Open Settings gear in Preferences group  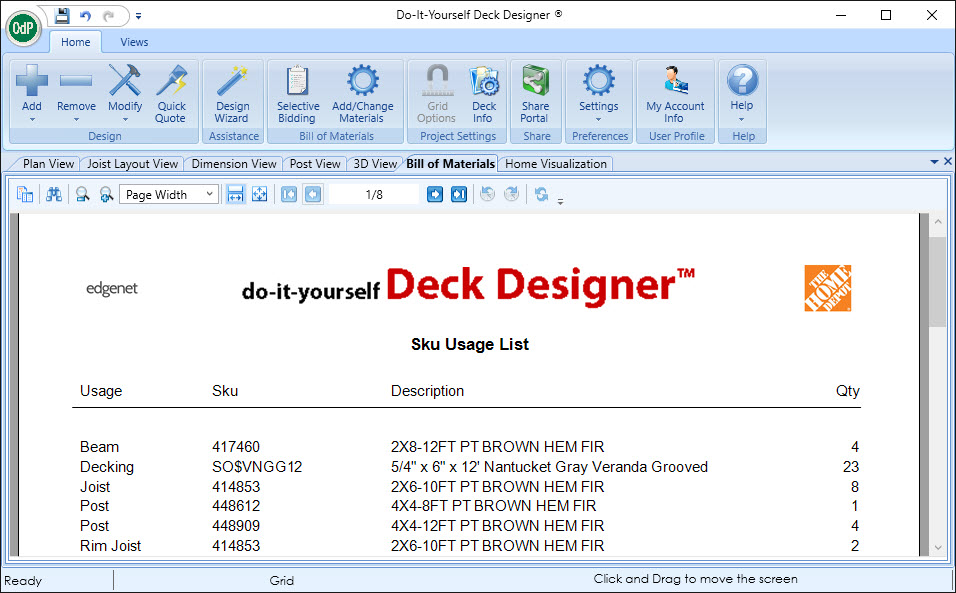click(598, 80)
